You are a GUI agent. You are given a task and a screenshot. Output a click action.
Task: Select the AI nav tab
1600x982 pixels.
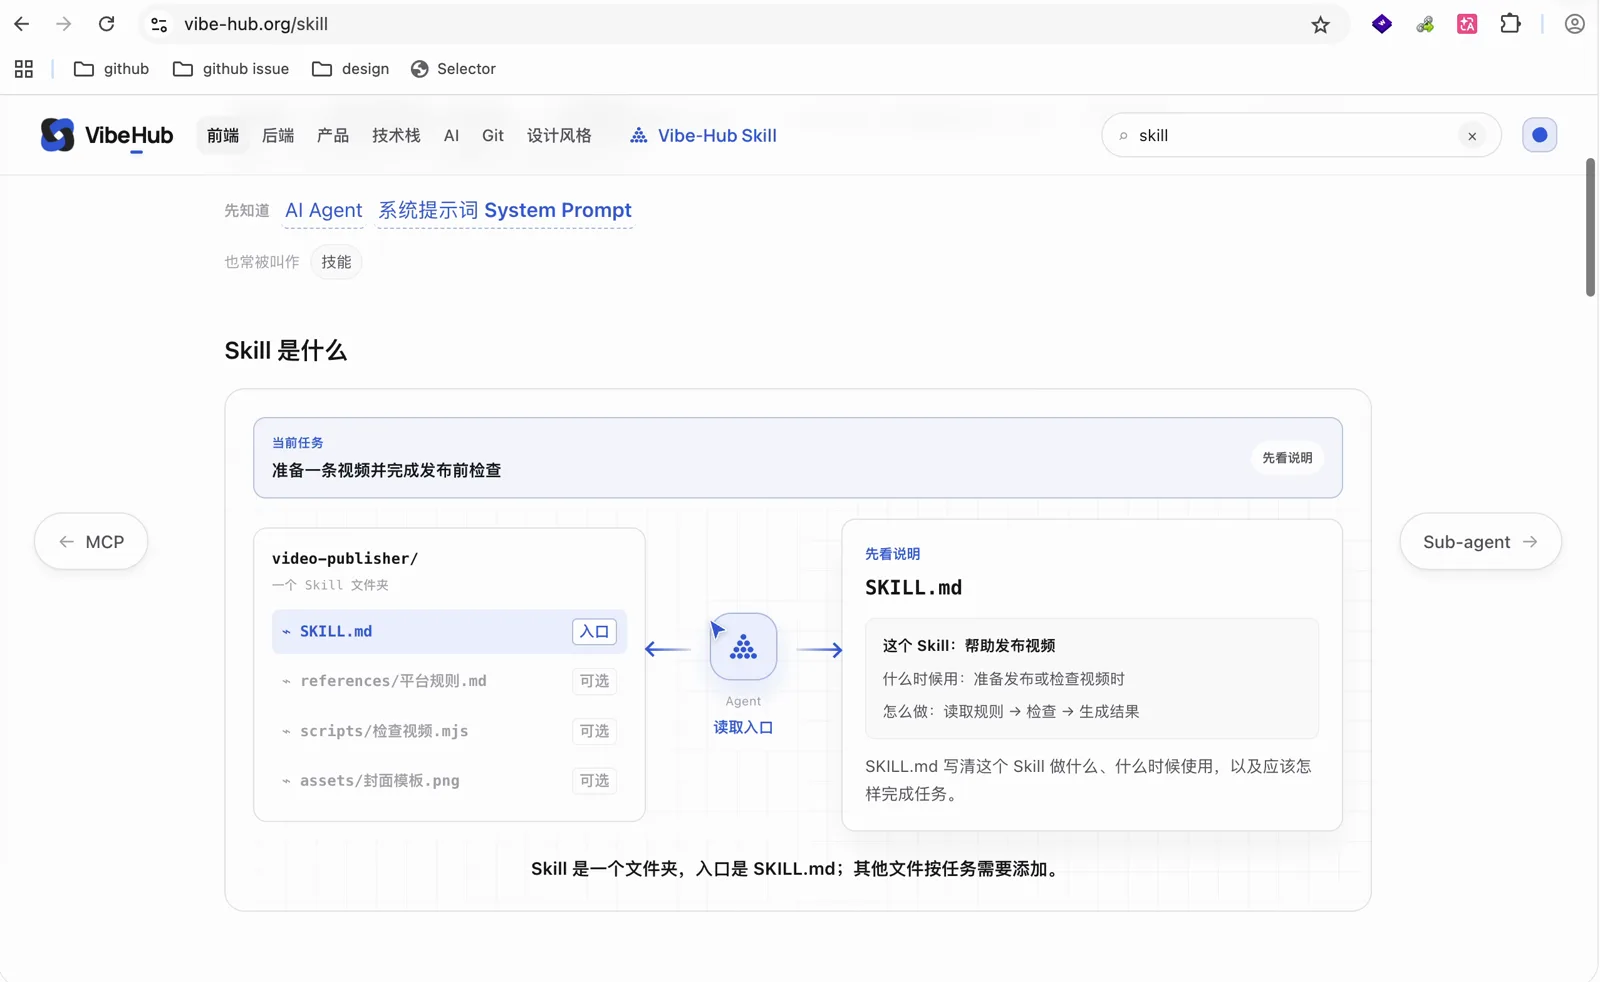pyautogui.click(x=451, y=135)
